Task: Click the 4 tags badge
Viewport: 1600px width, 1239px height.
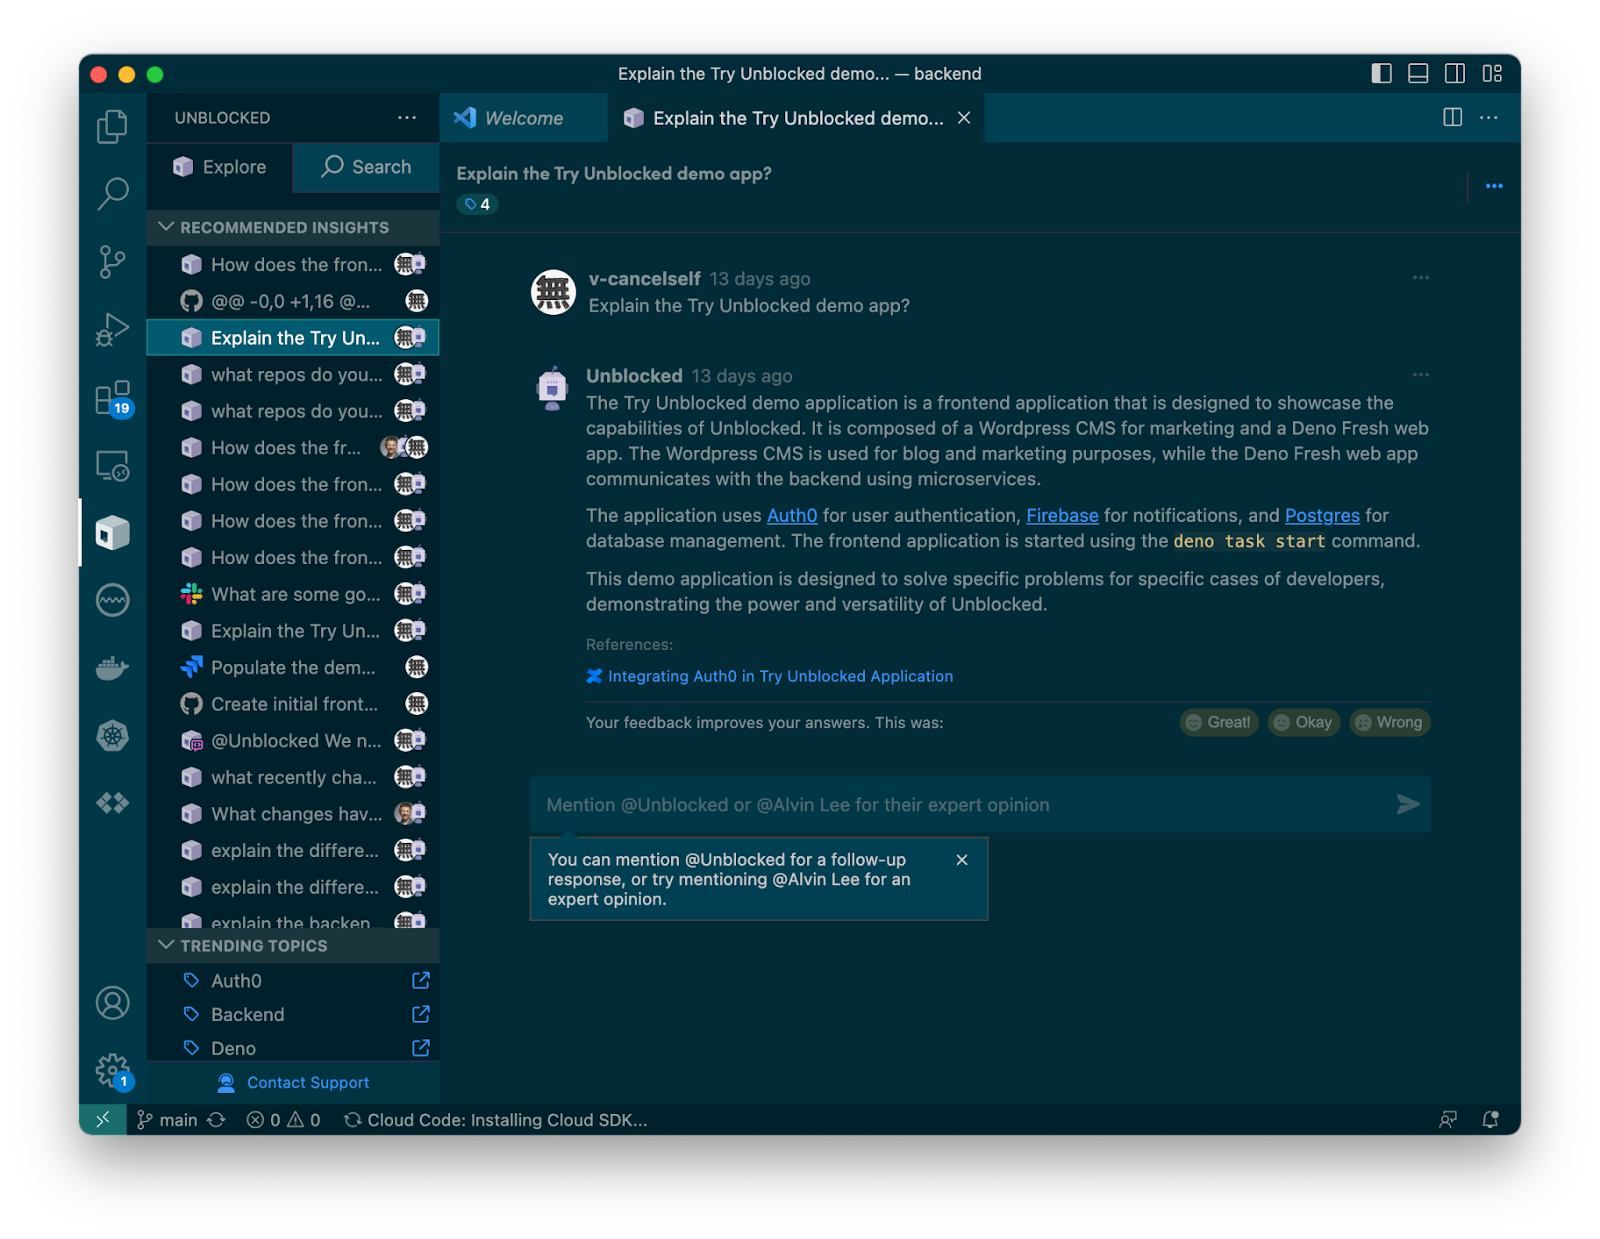Action: (x=477, y=204)
